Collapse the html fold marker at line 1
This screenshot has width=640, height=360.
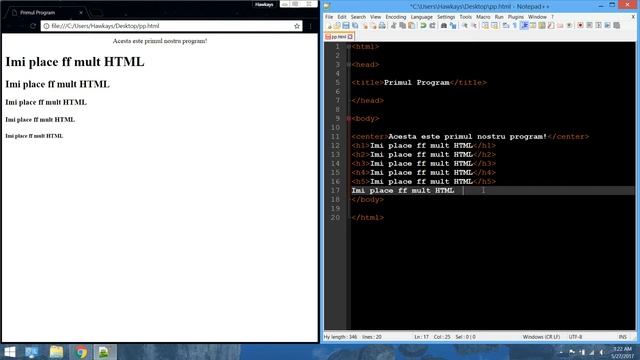pyautogui.click(x=349, y=47)
